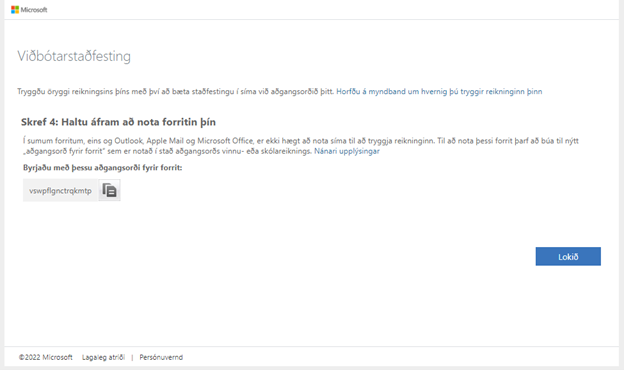The image size is (624, 370).
Task: Open the Nánari upplýsingar link
Action: 347,151
